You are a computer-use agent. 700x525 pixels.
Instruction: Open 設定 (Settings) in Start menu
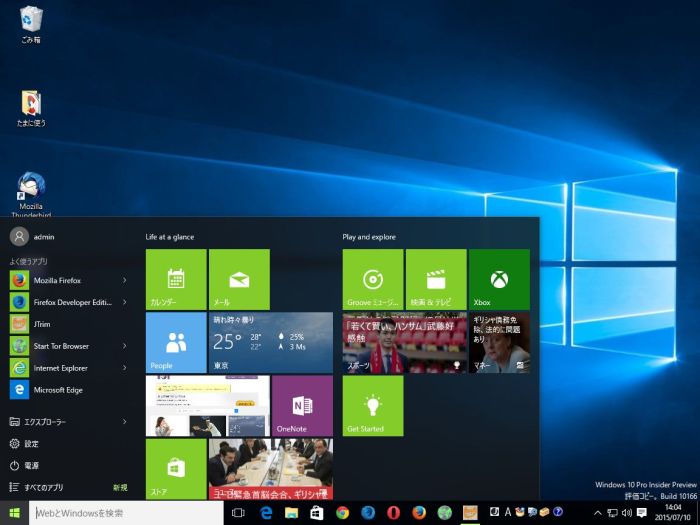click(32, 443)
